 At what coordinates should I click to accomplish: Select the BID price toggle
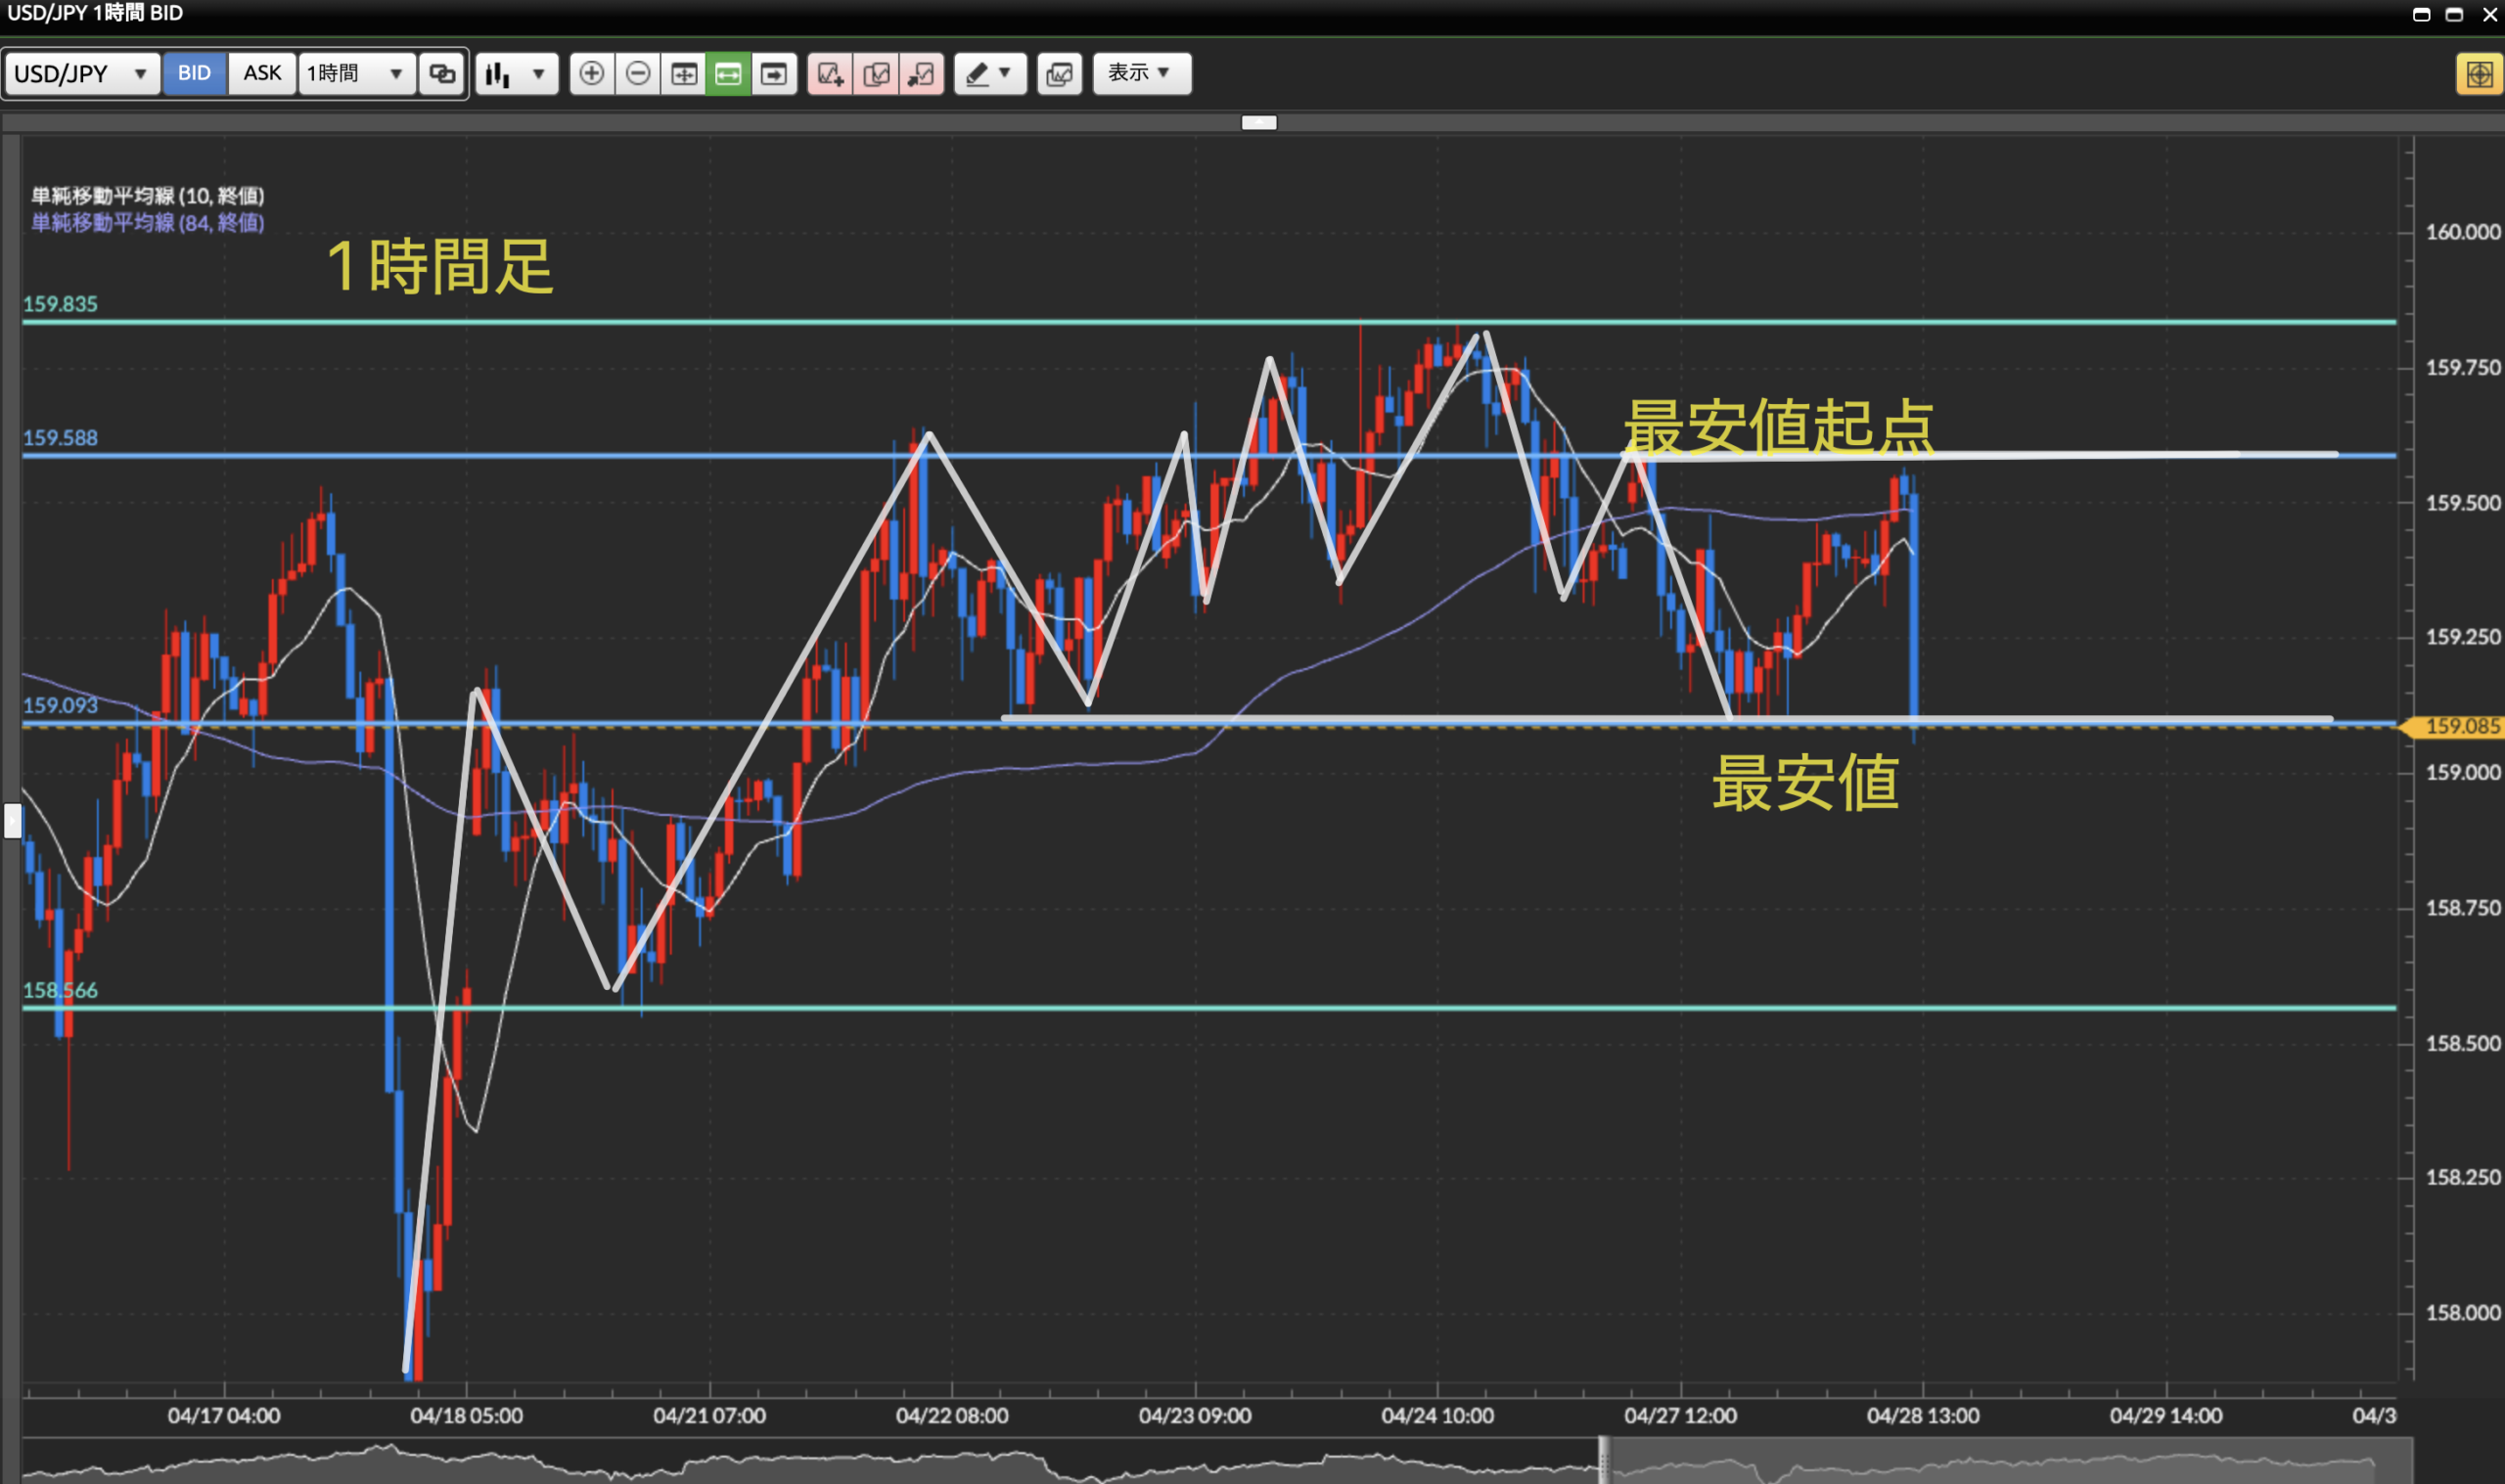coord(194,74)
